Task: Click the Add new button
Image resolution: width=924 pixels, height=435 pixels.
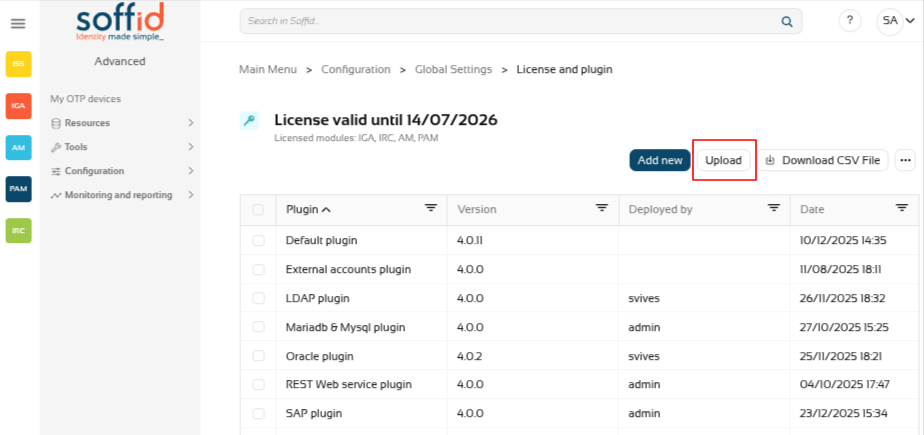Action: 659,160
